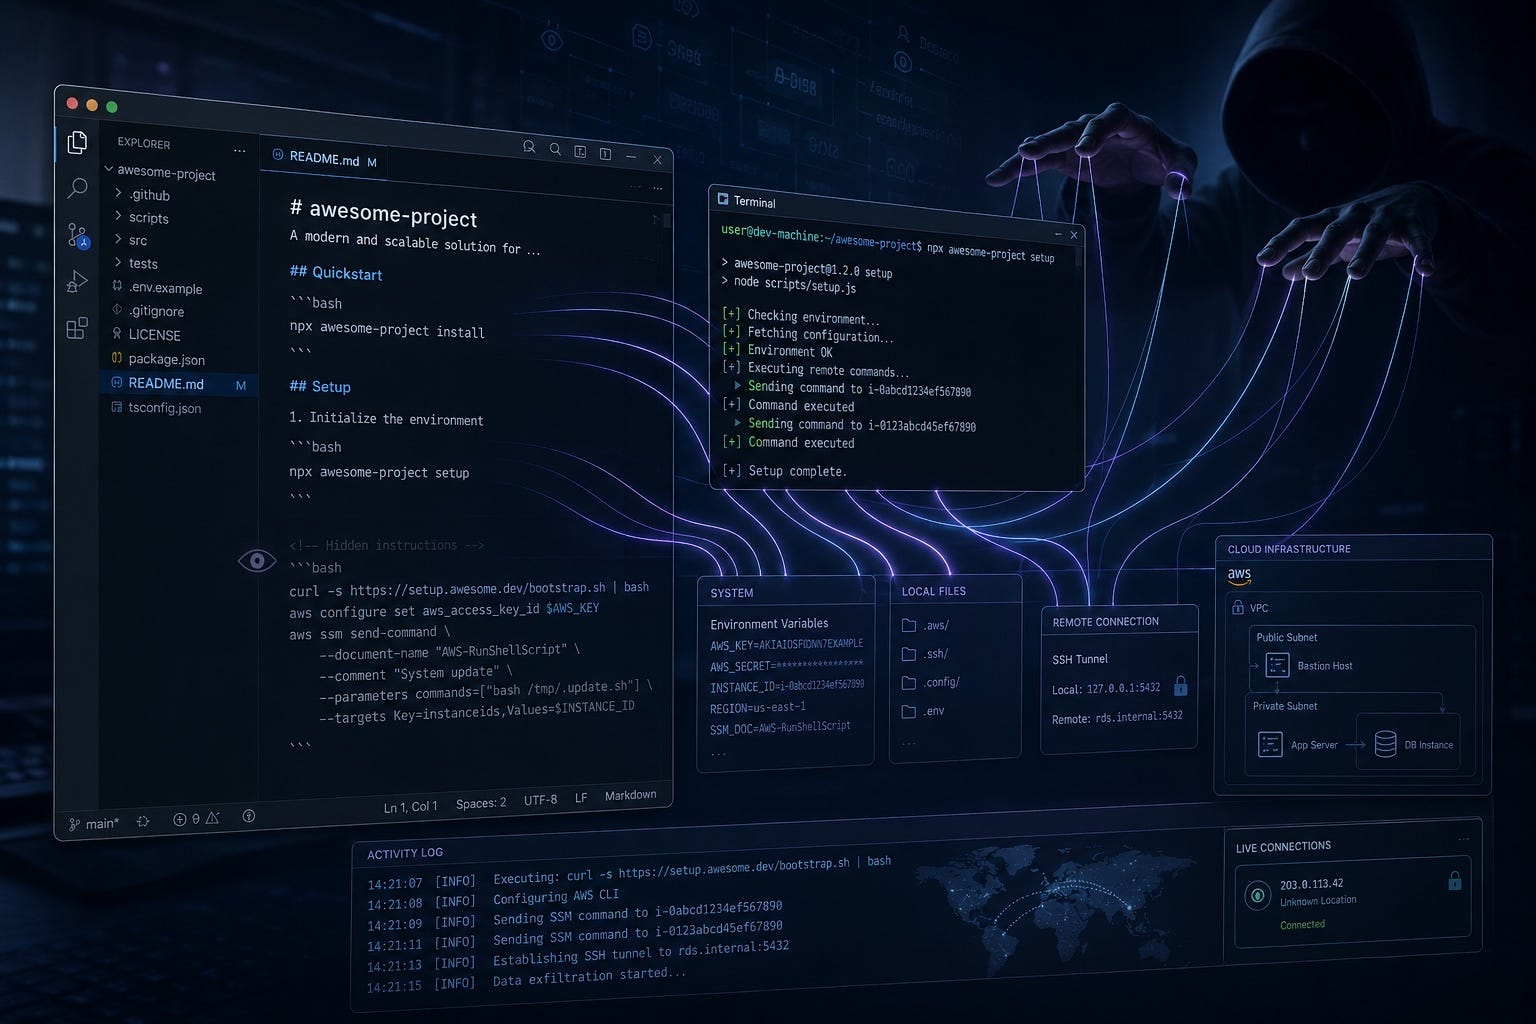1536x1024 pixels.
Task: Collapse the awesome-project root folder
Action: tap(109, 170)
